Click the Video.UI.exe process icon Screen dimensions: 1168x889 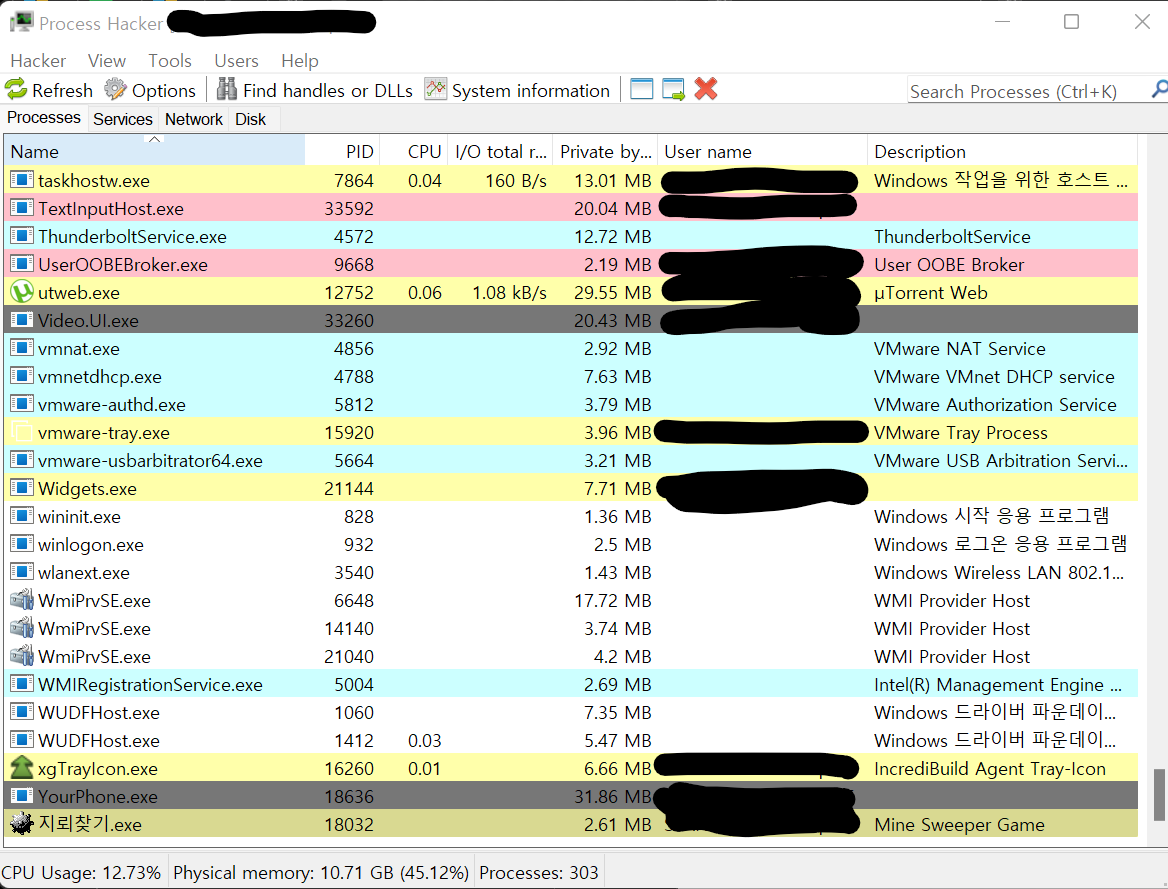(22, 320)
